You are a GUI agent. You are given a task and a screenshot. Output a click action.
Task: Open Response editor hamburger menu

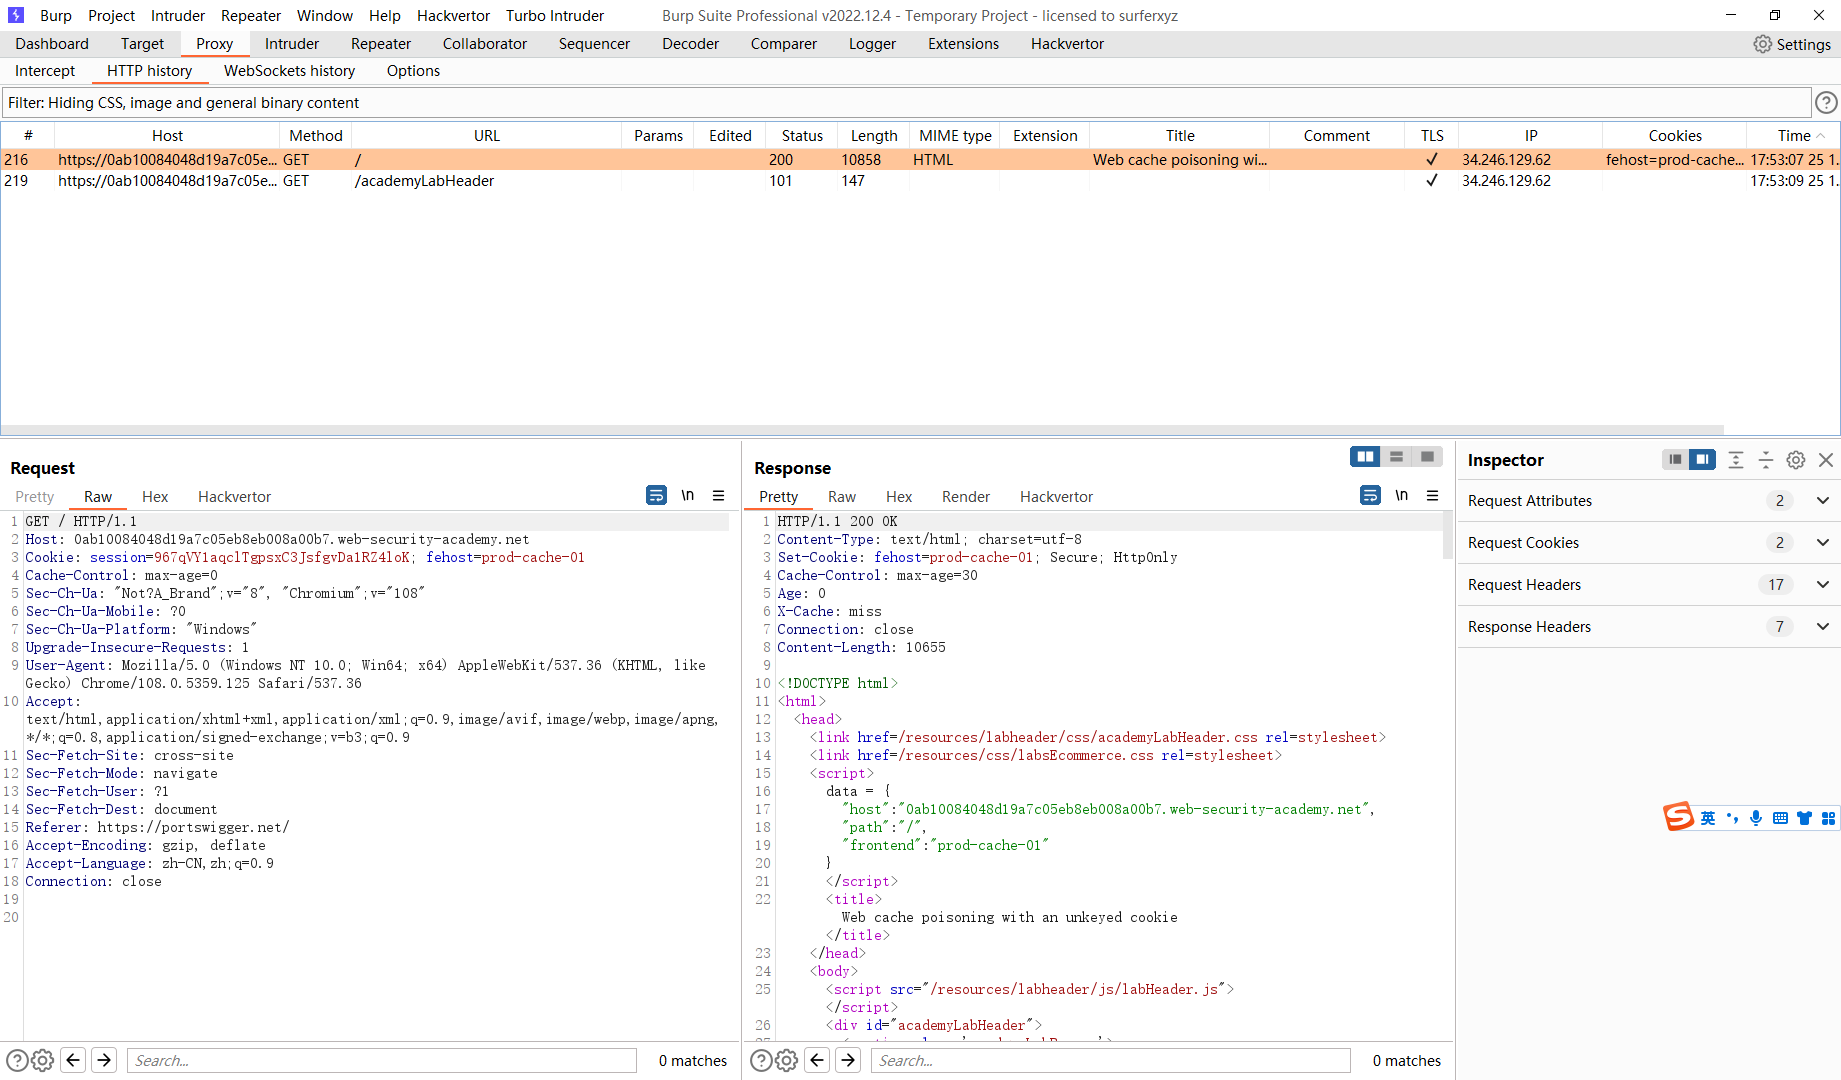click(x=1432, y=495)
